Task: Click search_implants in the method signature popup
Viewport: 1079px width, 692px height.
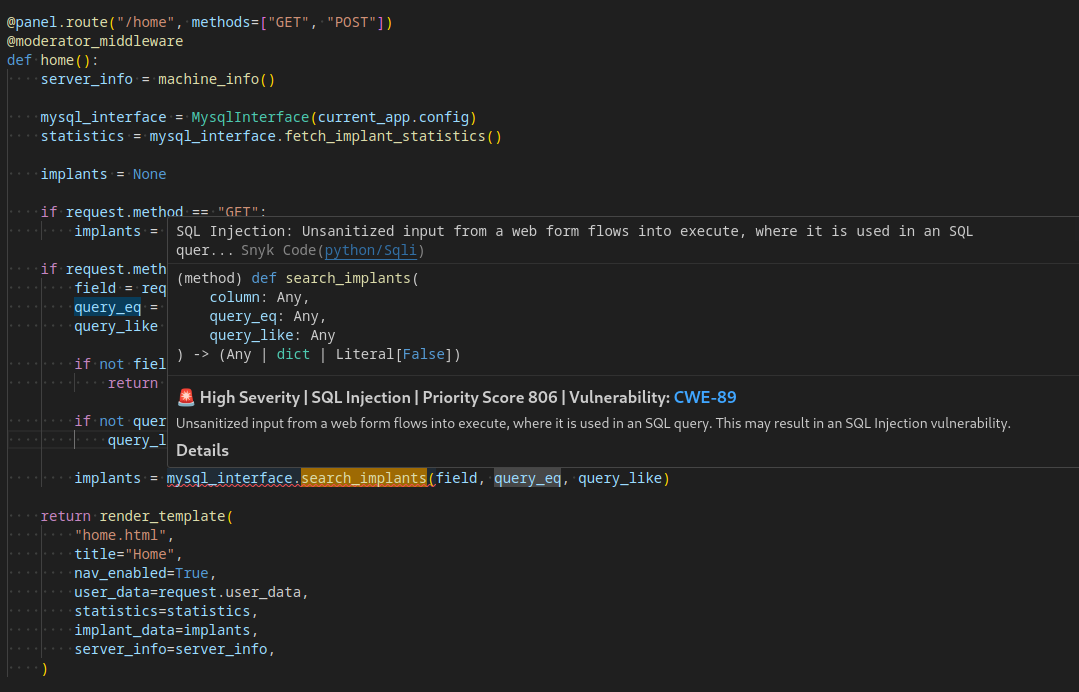Action: click(x=348, y=279)
